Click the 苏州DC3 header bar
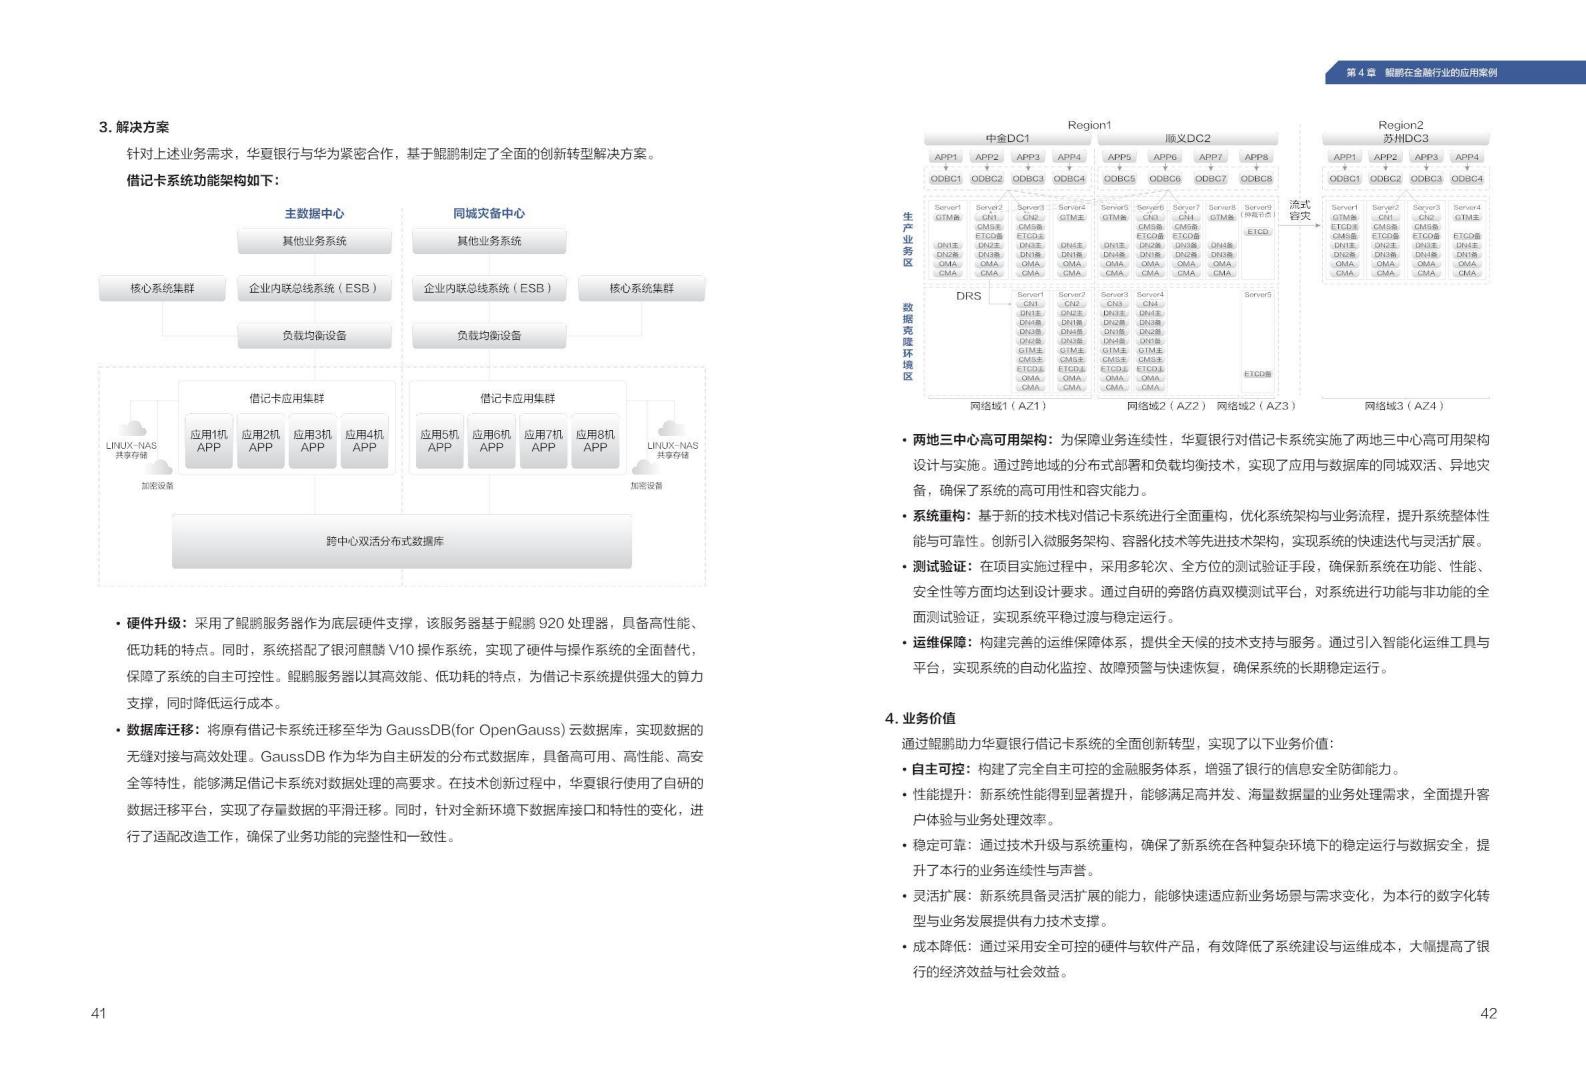Screen dimensions: 1586x1076 coord(1405,138)
